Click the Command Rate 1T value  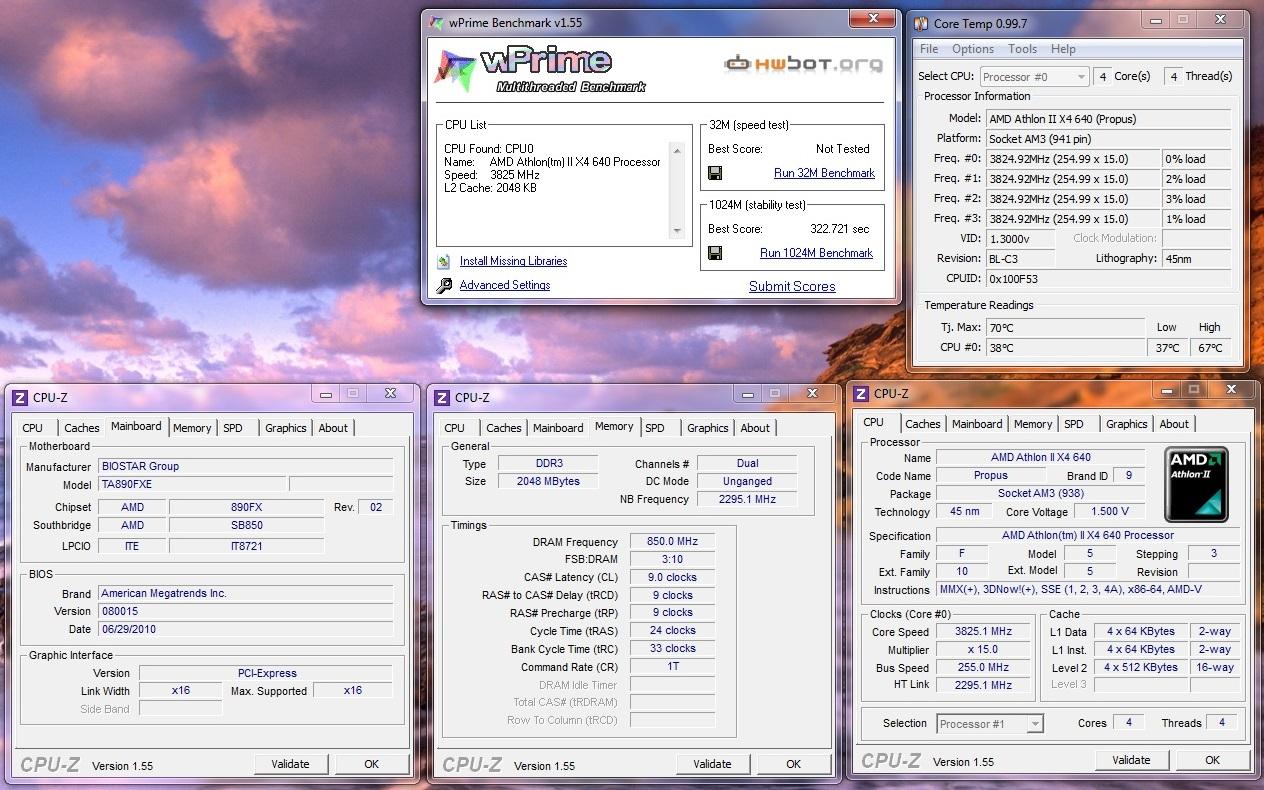672,667
